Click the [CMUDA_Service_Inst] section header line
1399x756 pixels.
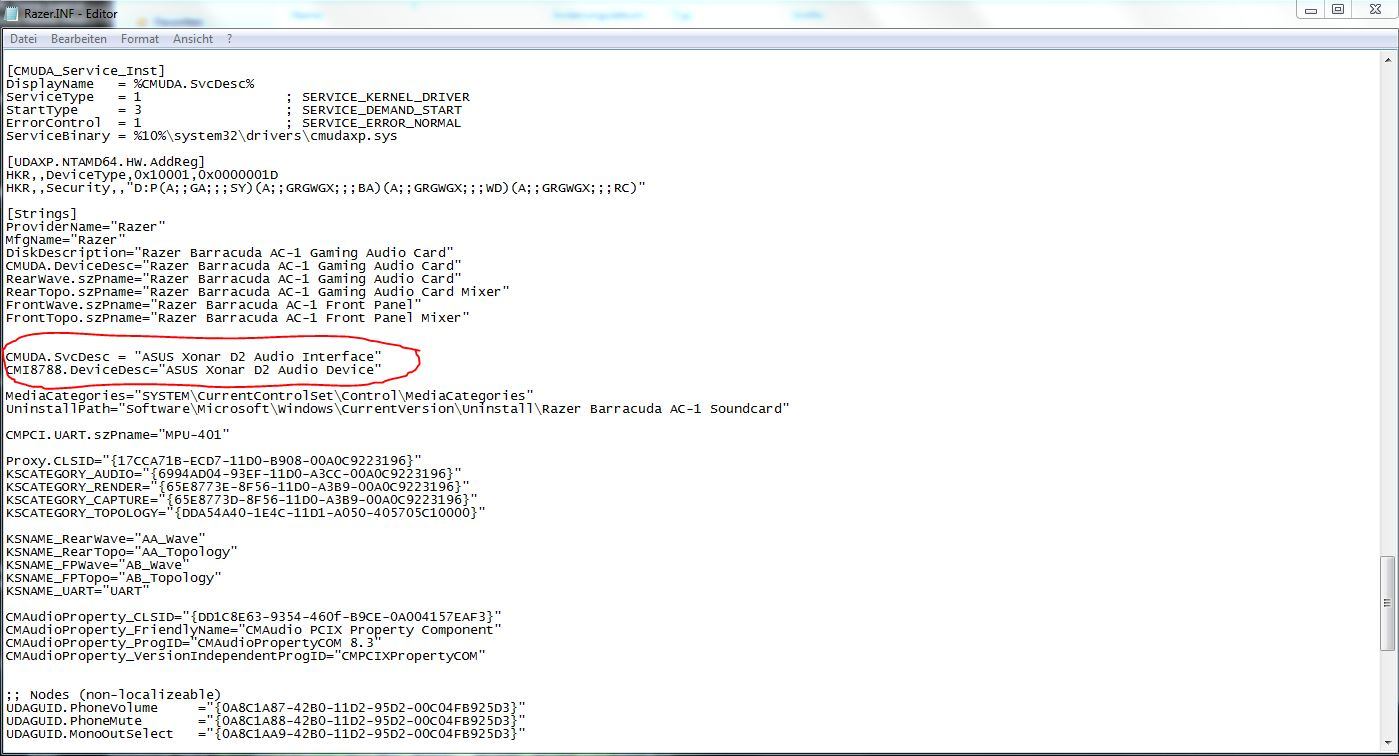[x=85, y=71]
